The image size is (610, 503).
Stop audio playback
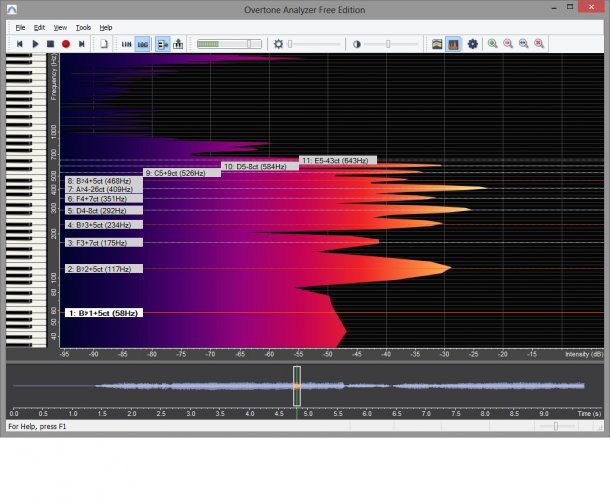(51, 44)
